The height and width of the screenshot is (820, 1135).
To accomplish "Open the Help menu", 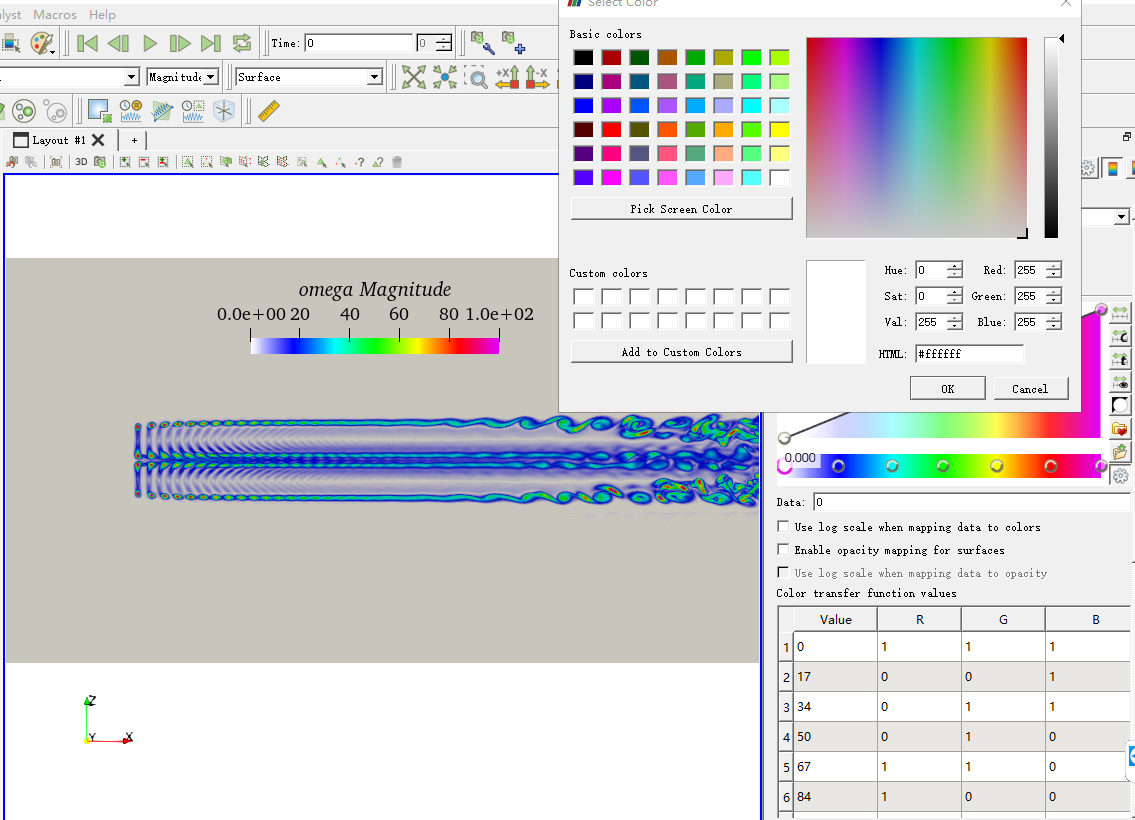I will (102, 15).
